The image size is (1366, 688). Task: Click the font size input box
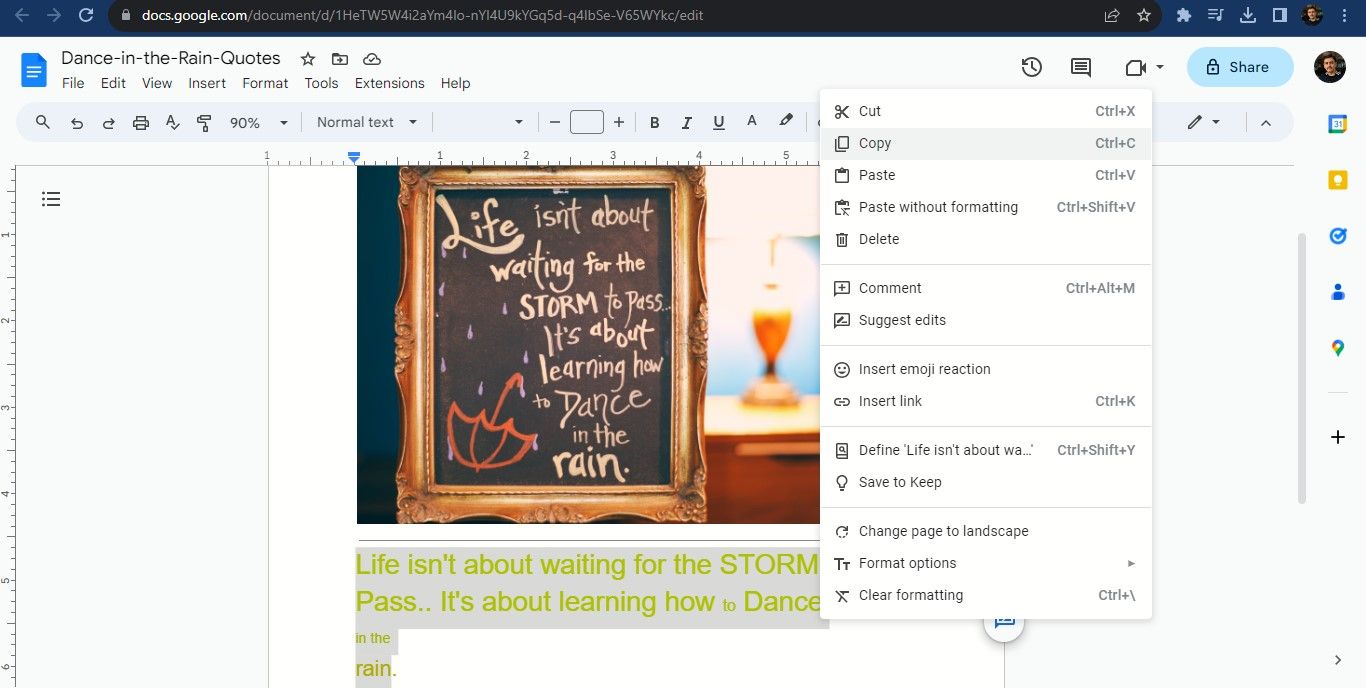pos(587,122)
